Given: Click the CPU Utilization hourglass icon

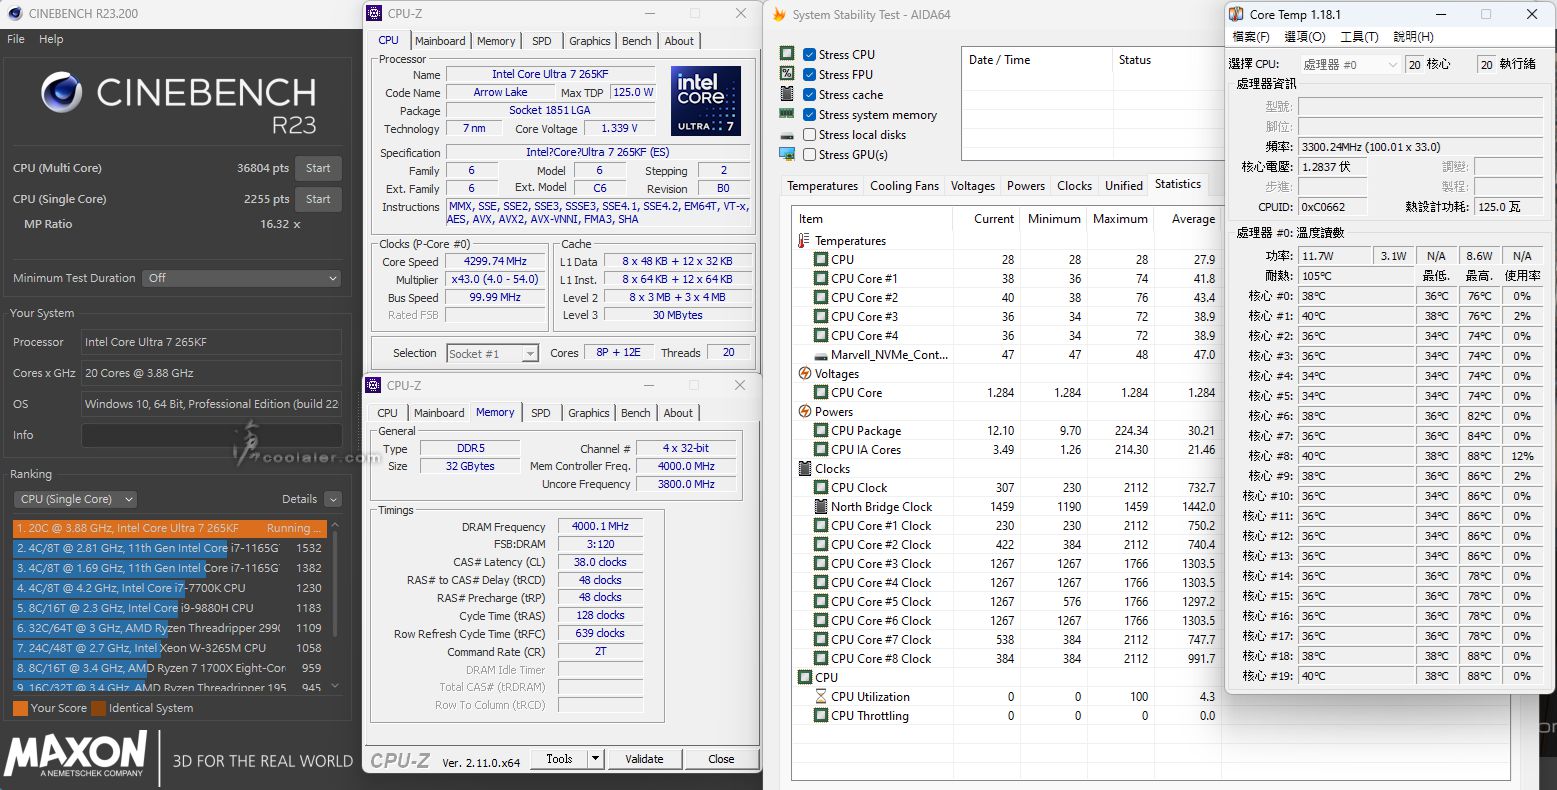Looking at the screenshot, I should pos(821,697).
